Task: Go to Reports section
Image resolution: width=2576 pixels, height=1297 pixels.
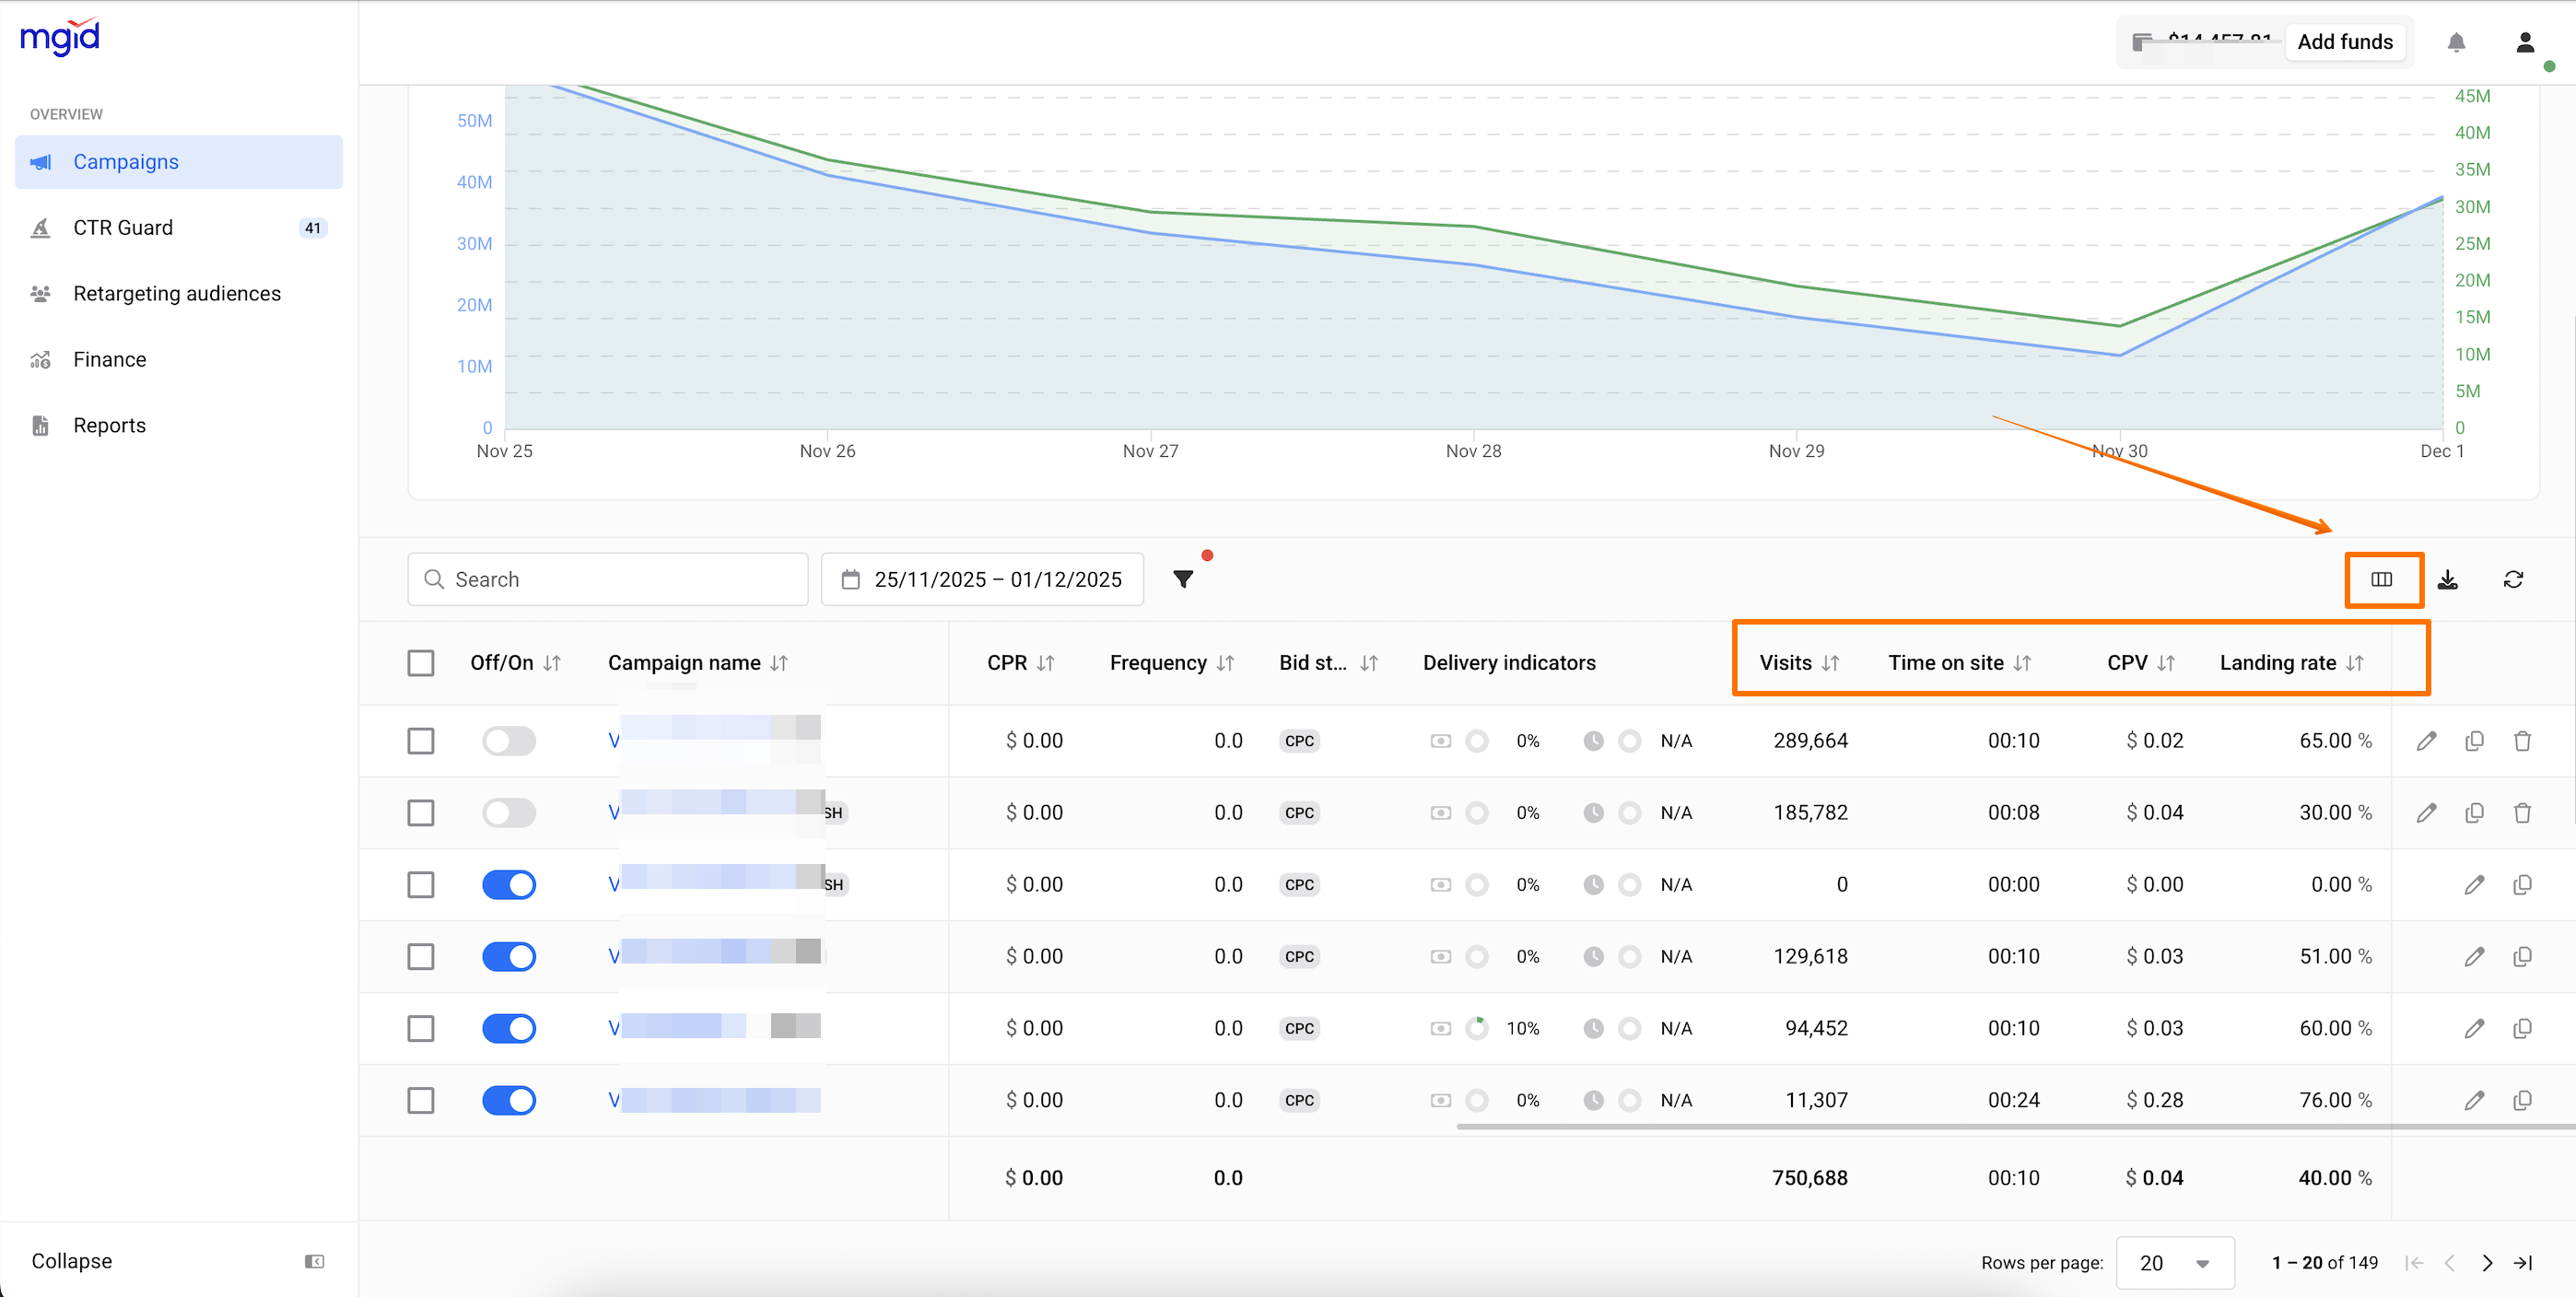Action: pos(109,425)
